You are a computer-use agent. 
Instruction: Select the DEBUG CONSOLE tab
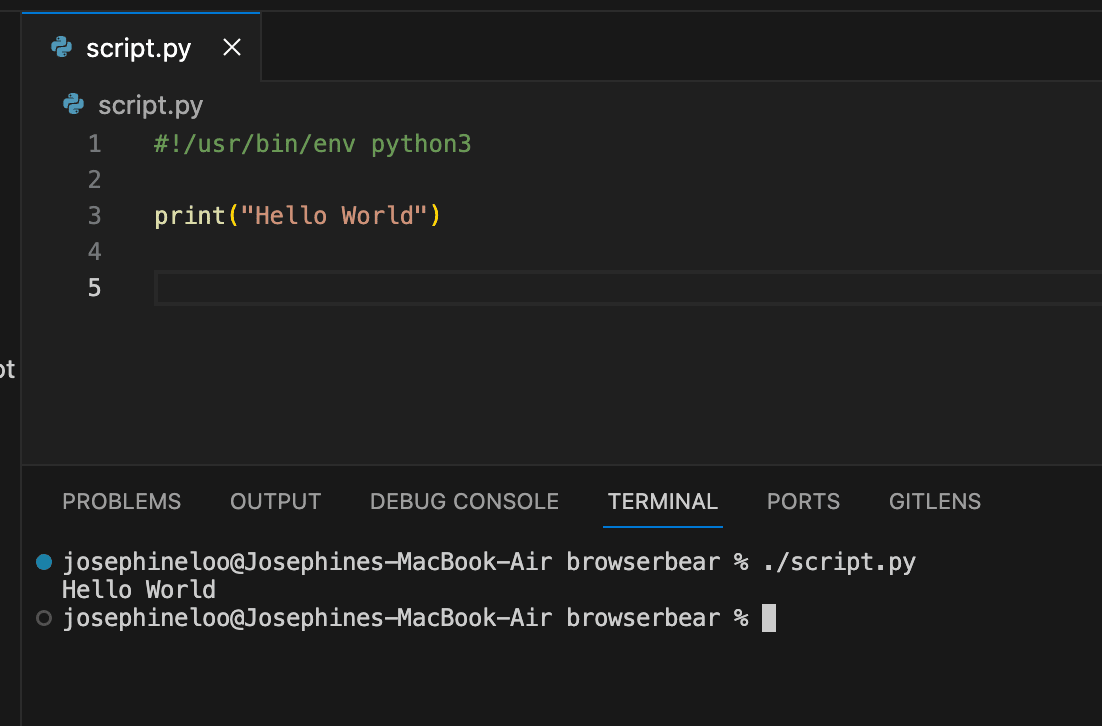(x=464, y=501)
